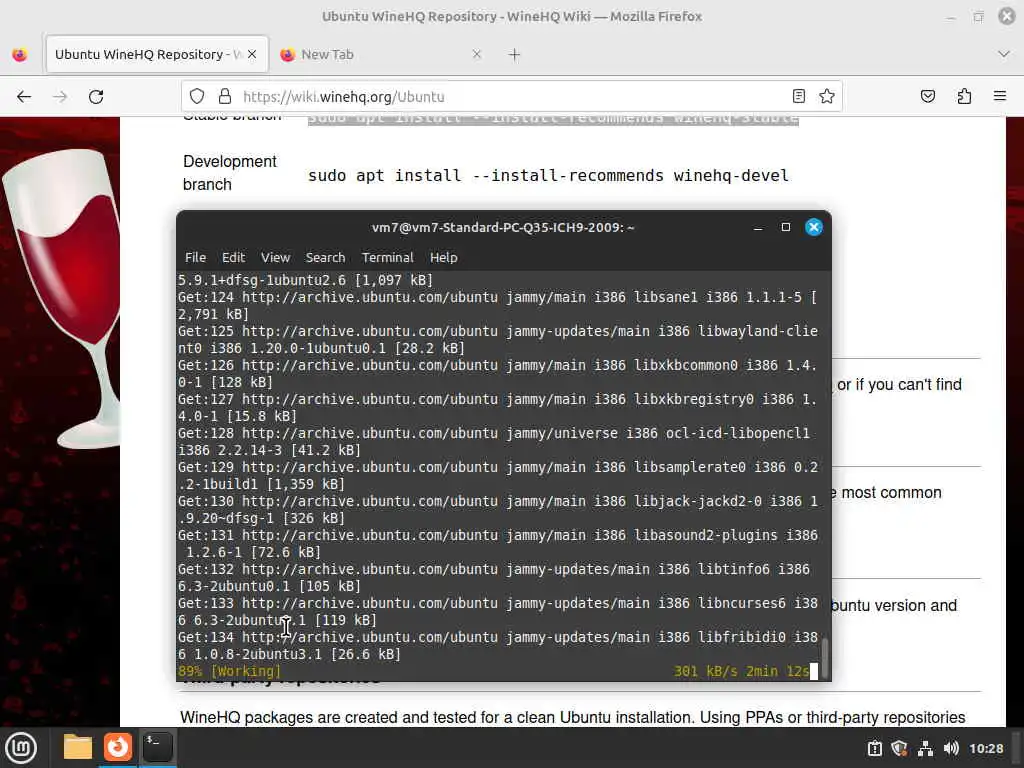Switch to Firefox from taskbar
The width and height of the screenshot is (1024, 768).
118,747
